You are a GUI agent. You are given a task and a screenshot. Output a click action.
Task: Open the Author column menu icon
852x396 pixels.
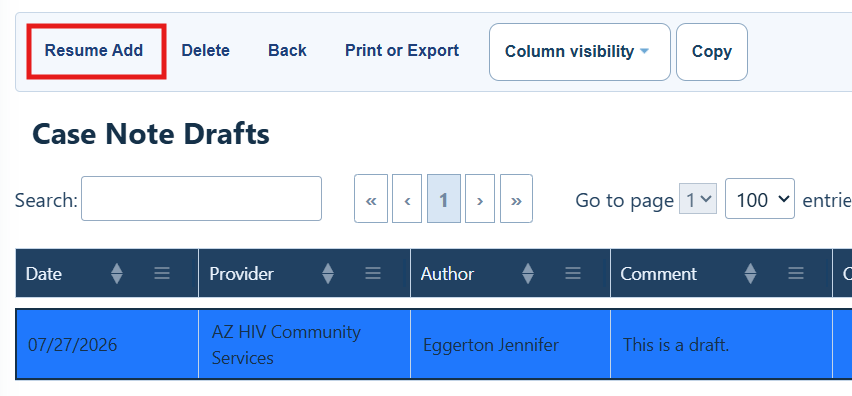tap(573, 273)
